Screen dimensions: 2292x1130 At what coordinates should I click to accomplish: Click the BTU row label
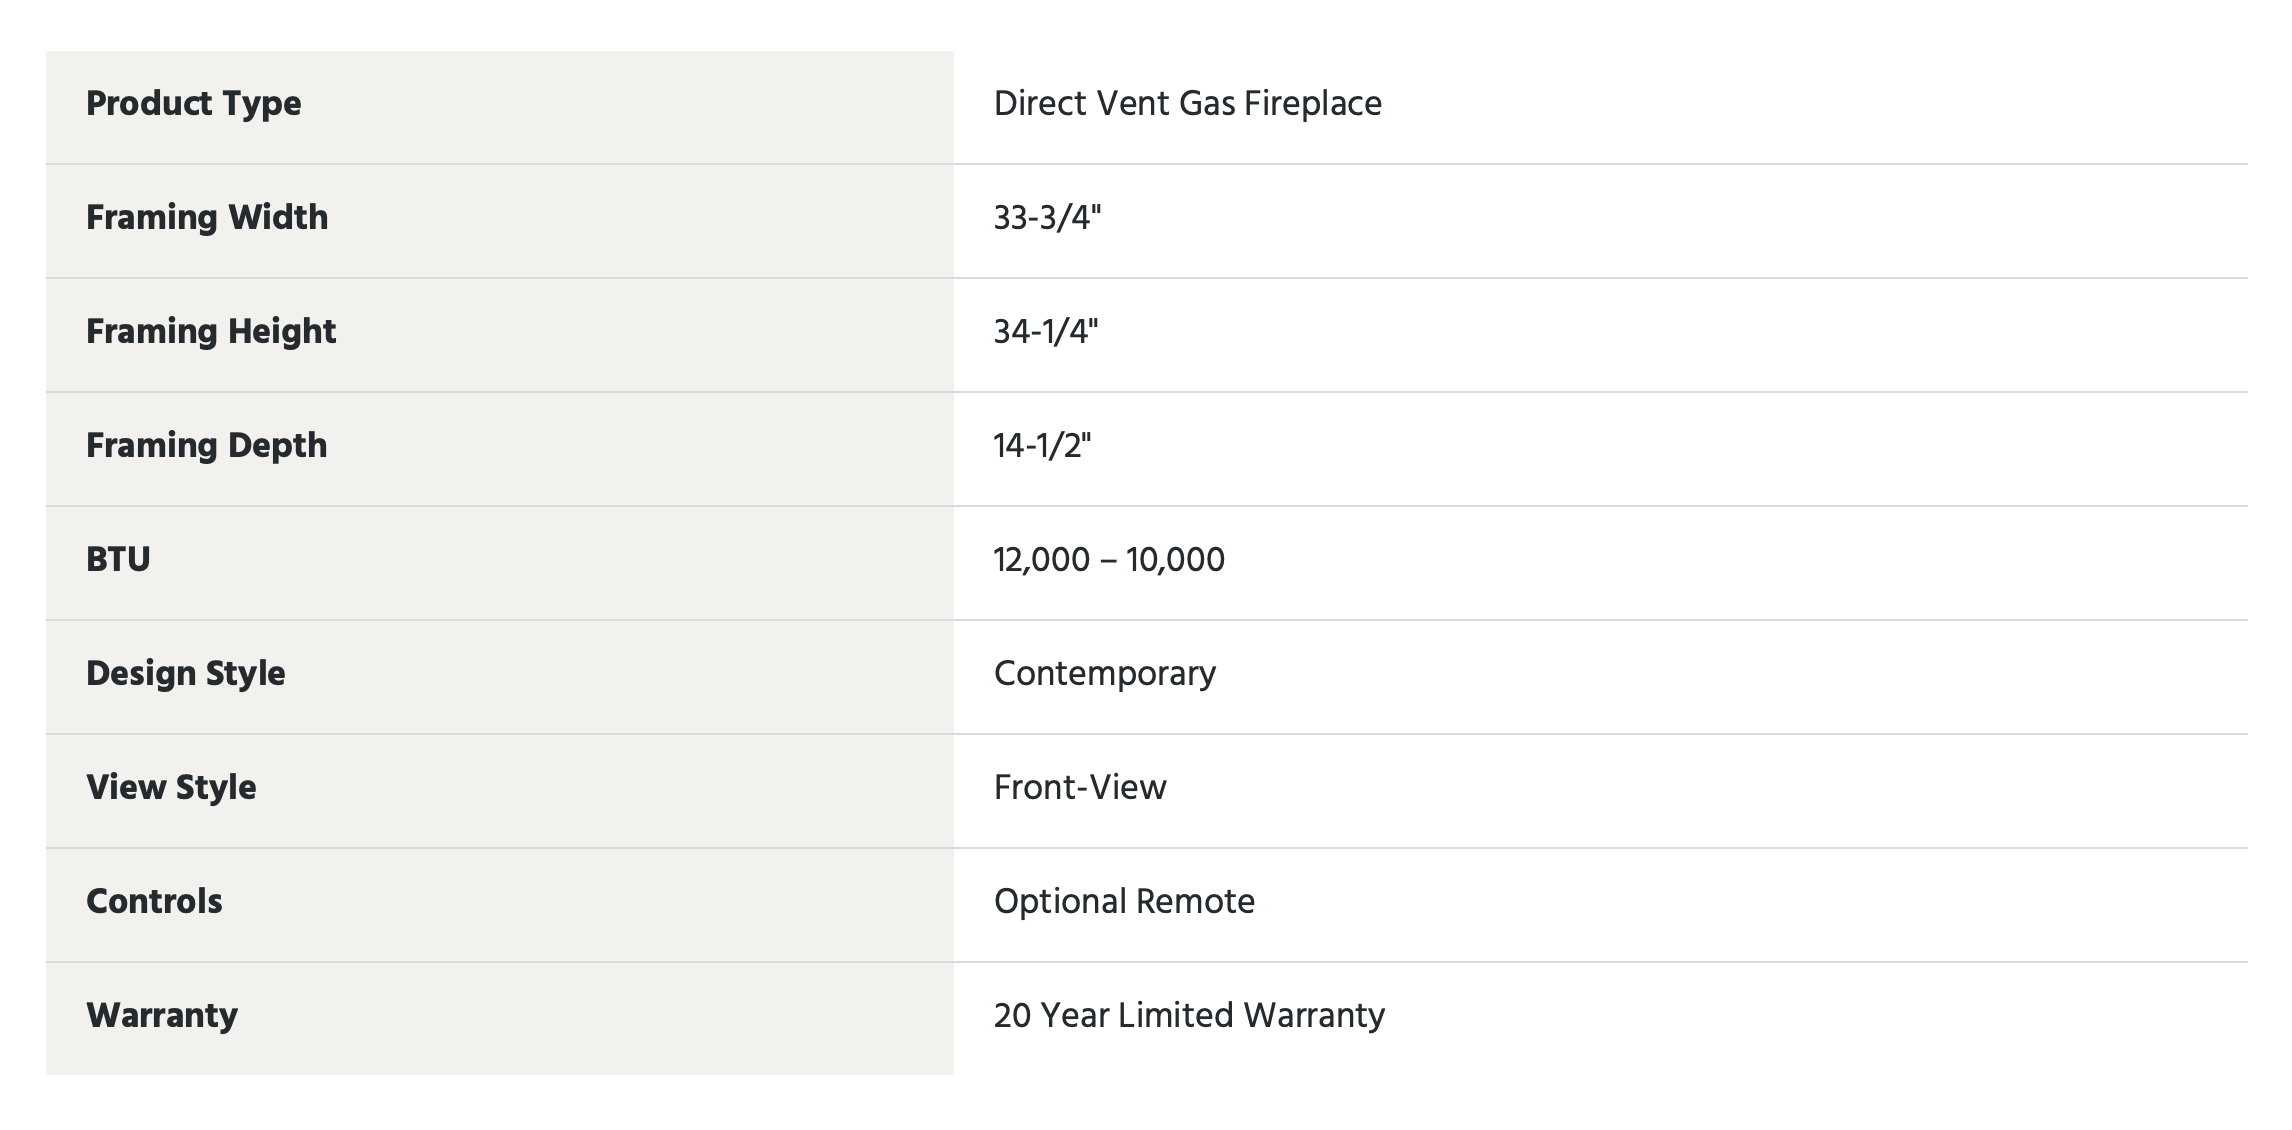pos(118,560)
